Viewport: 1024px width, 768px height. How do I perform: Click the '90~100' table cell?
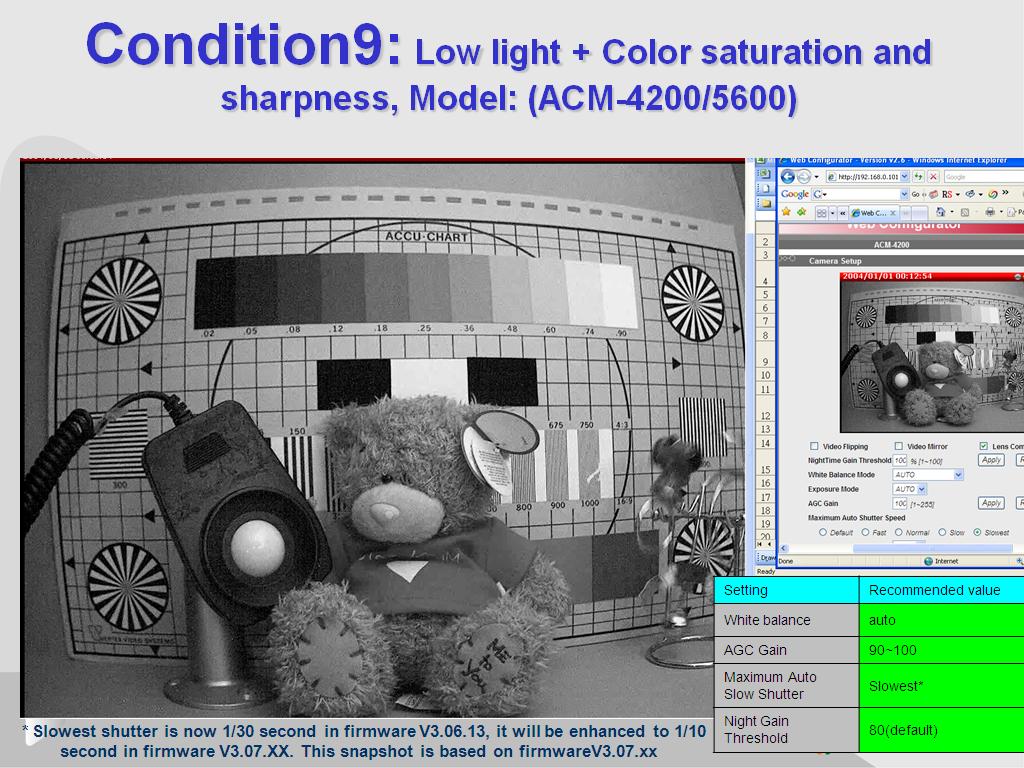click(x=941, y=650)
